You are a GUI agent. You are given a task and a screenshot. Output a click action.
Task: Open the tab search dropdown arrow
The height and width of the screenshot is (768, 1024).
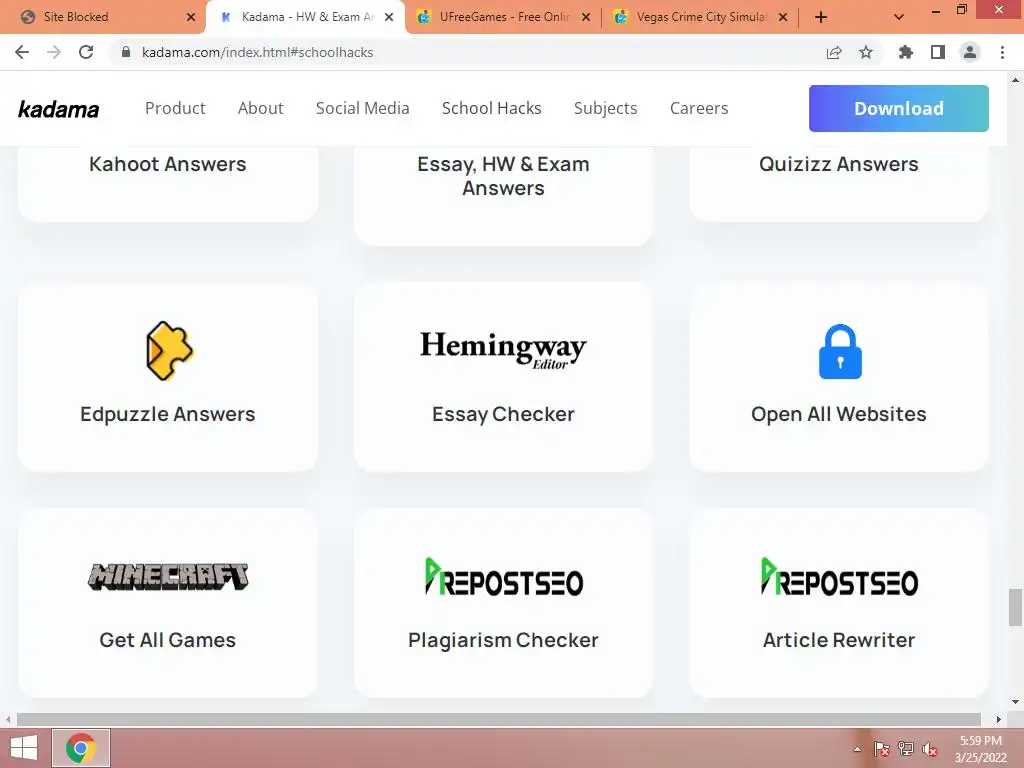pyautogui.click(x=899, y=17)
